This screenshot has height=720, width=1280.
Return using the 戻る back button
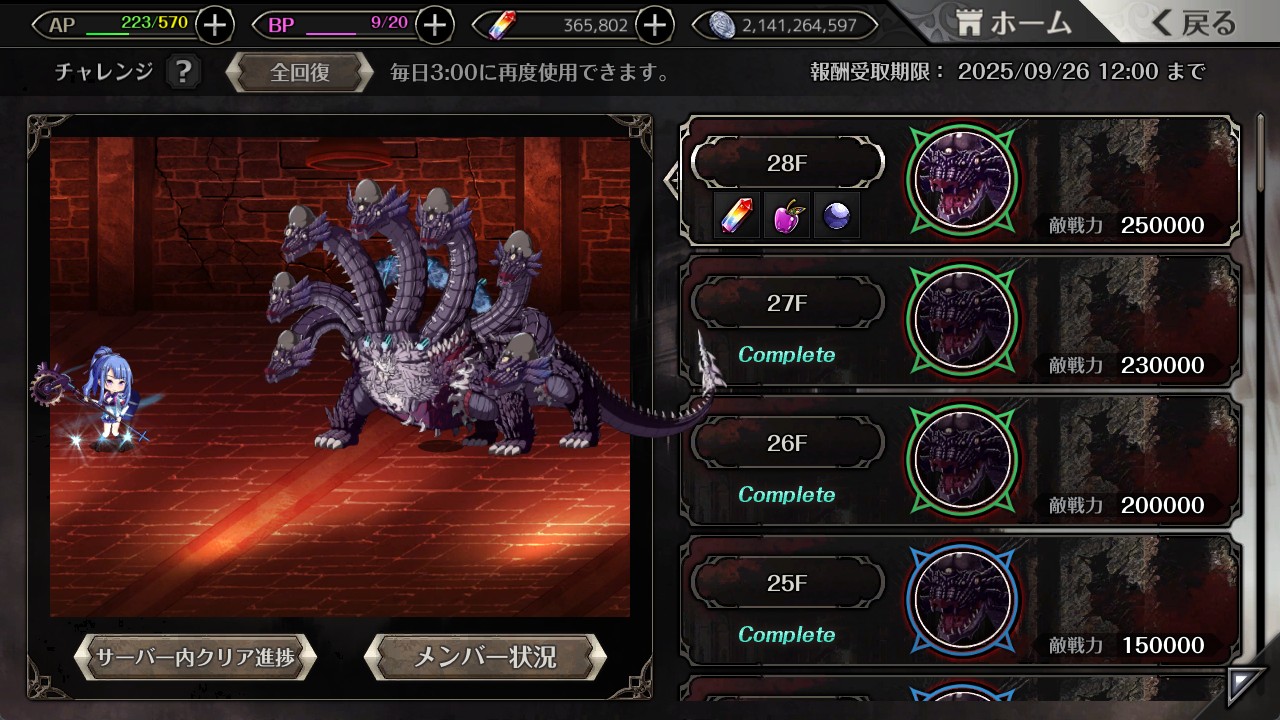[x=1194, y=23]
